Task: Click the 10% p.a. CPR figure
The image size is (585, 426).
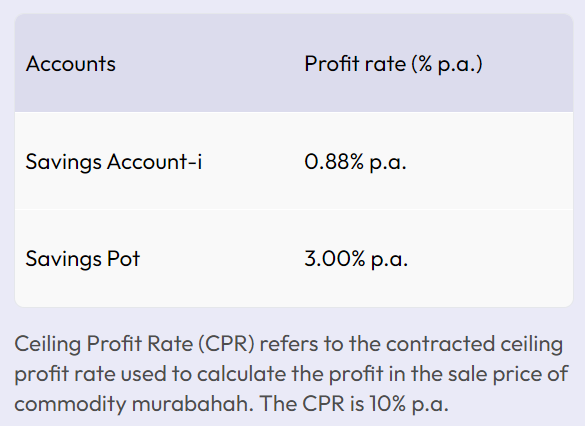Action: tap(409, 404)
